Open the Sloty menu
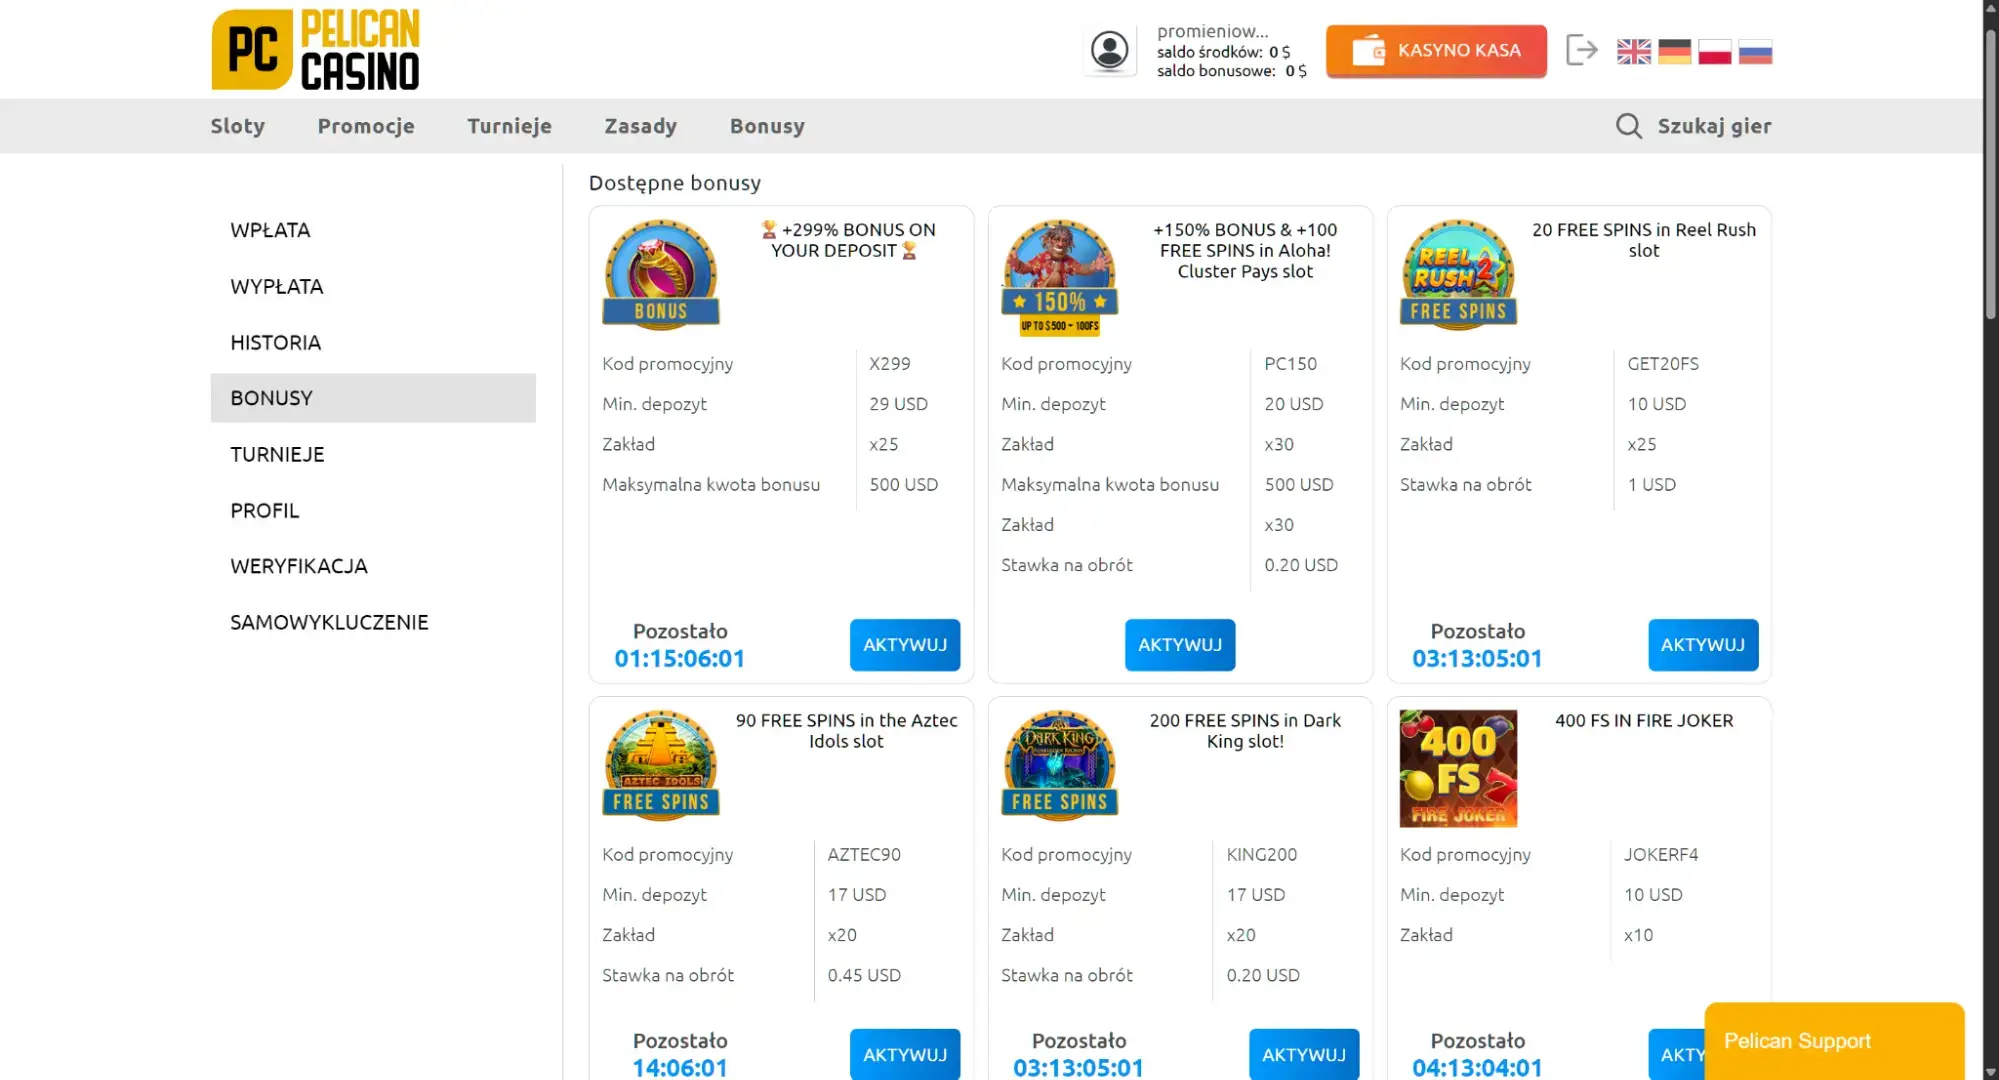 point(238,126)
